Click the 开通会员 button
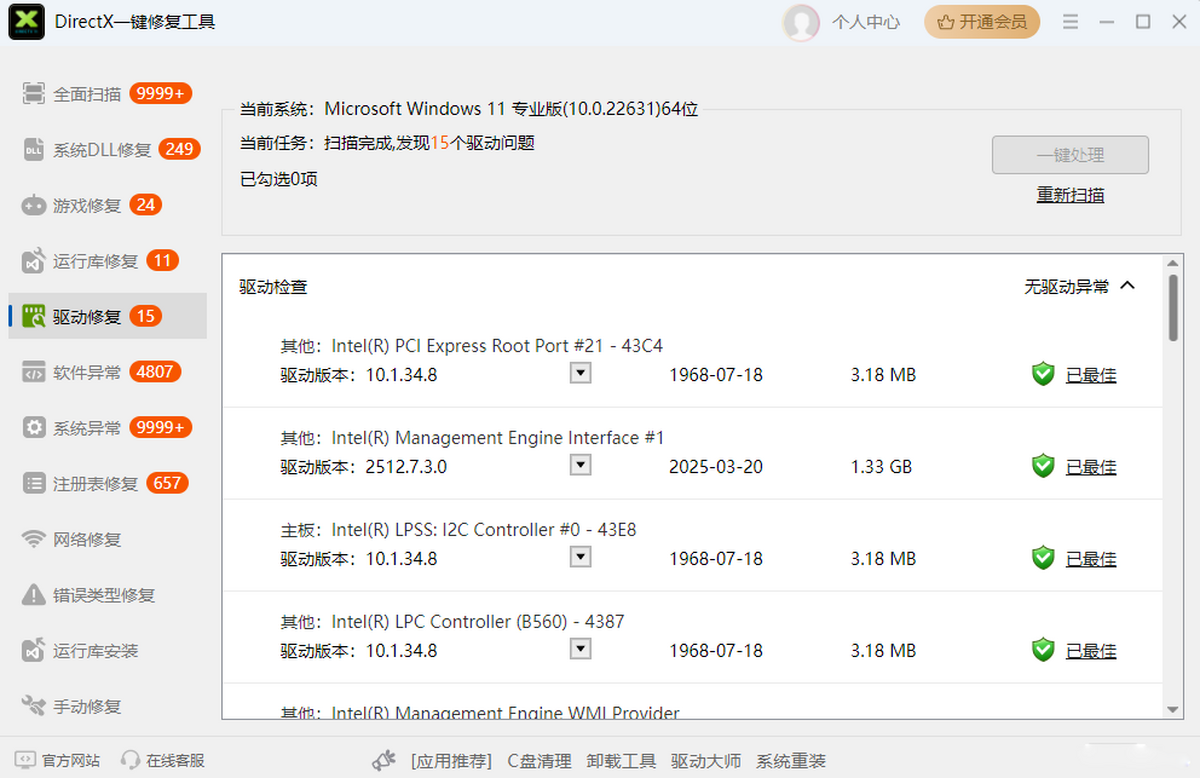This screenshot has height=778, width=1200. 982,22
